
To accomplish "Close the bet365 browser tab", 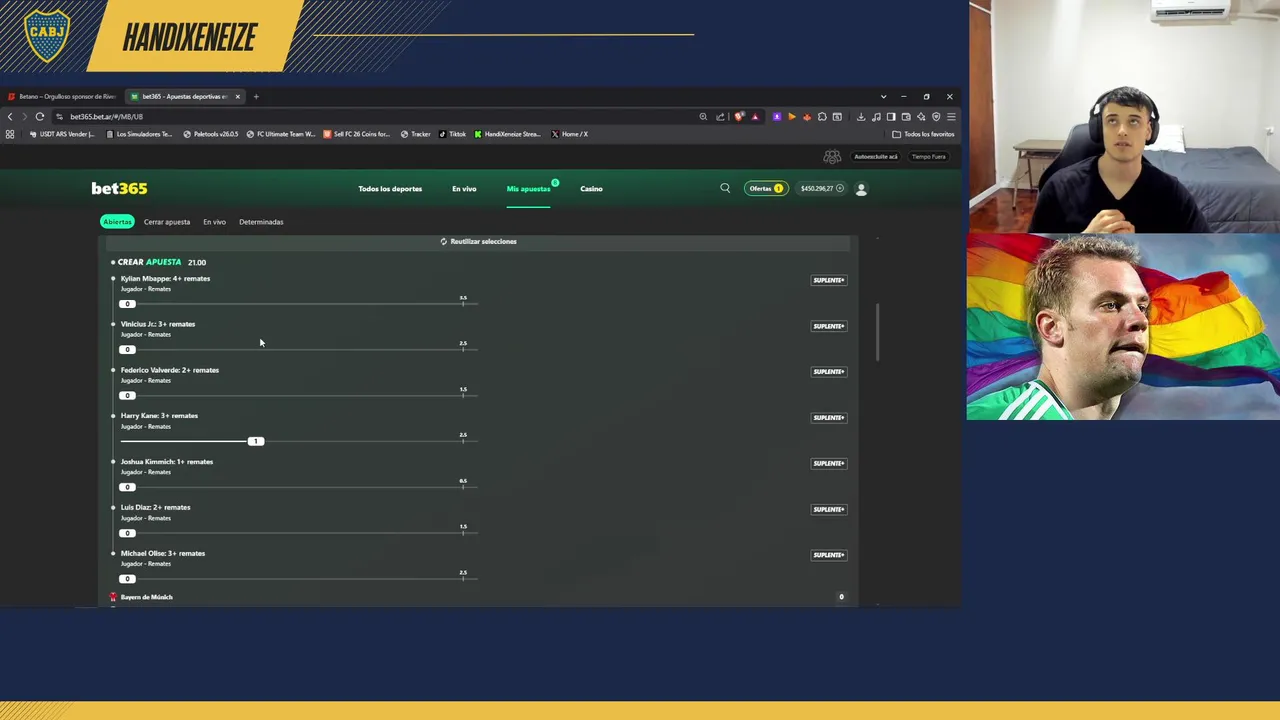I will 237,97.
